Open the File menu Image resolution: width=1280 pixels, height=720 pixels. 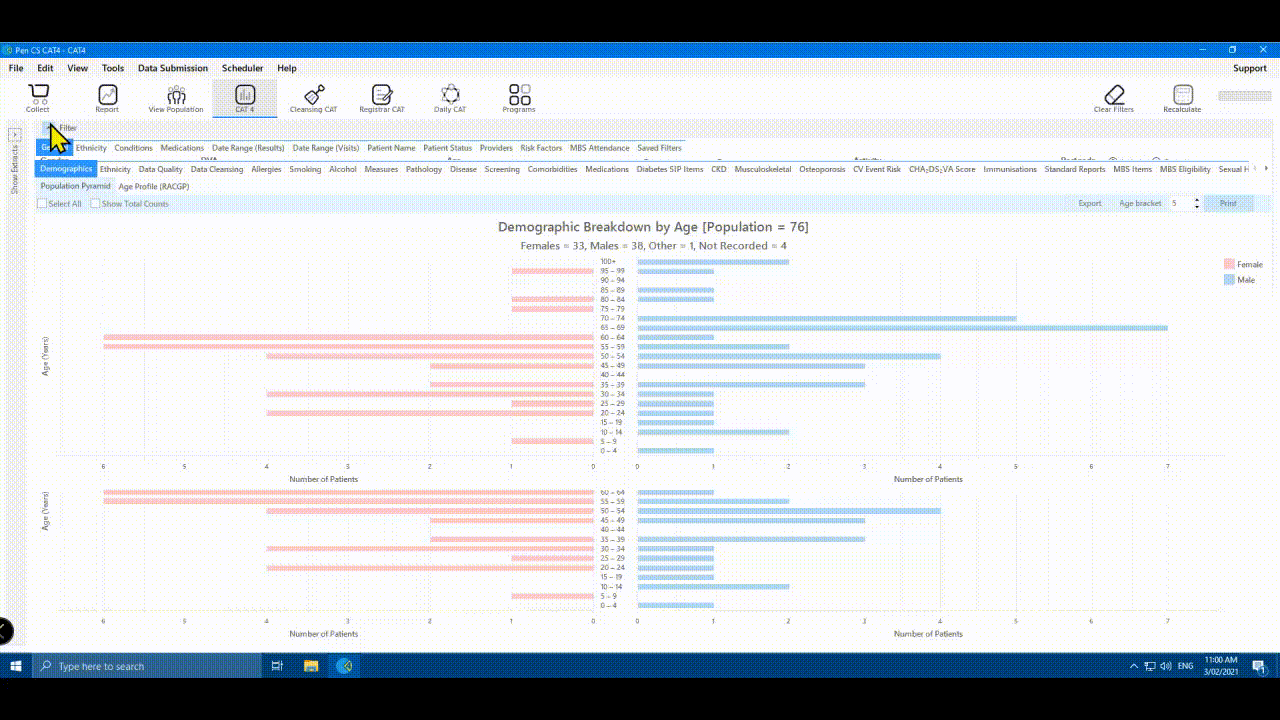pyautogui.click(x=16, y=68)
